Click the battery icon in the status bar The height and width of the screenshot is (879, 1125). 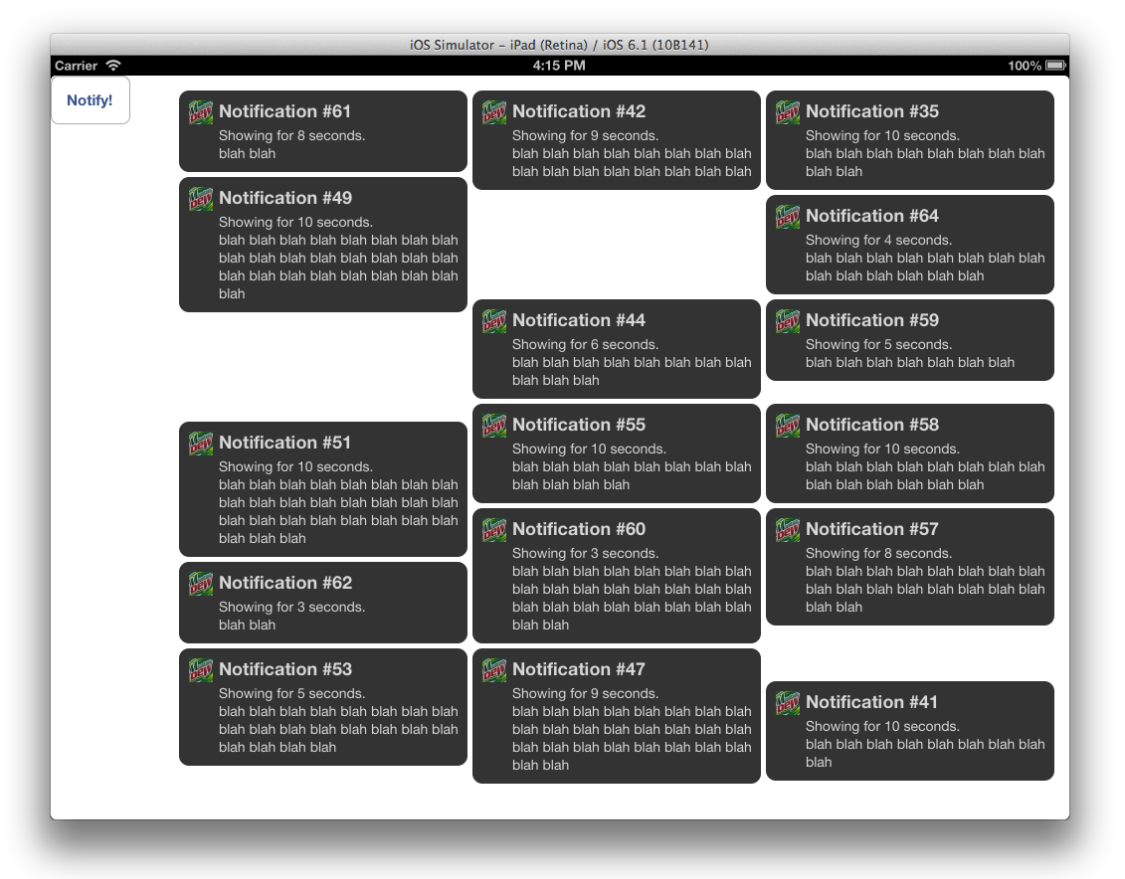point(1055,65)
